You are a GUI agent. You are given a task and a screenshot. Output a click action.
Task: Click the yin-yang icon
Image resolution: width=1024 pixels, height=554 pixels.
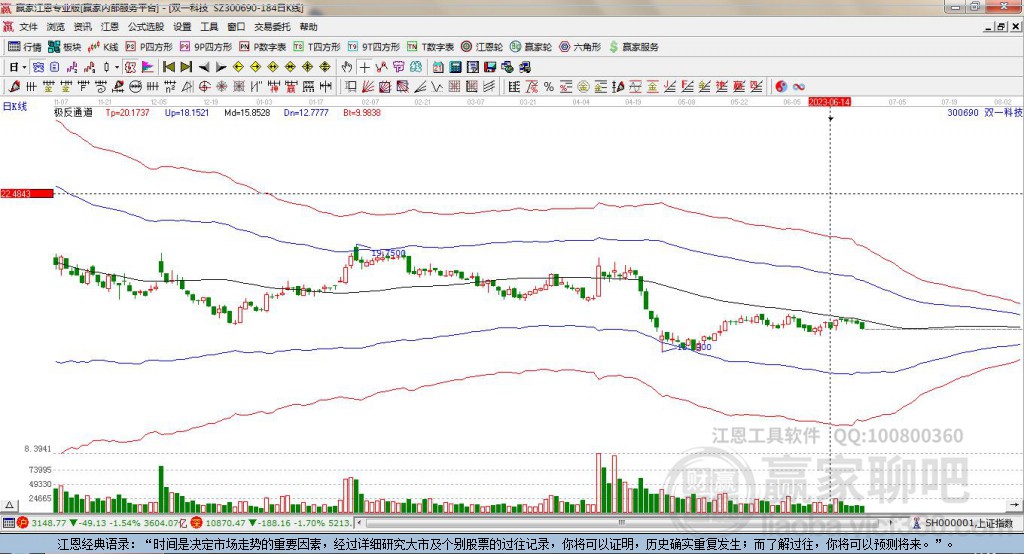tap(781, 86)
